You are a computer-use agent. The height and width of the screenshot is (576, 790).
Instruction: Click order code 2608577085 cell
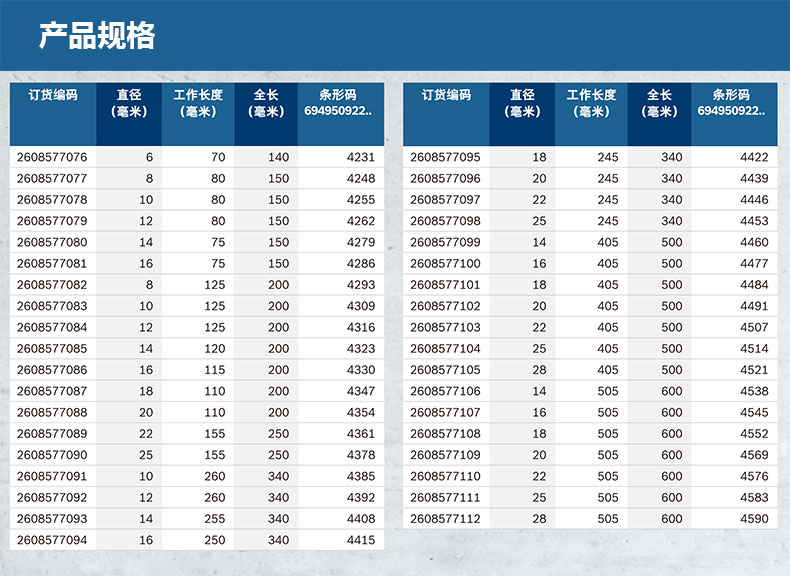[x=52, y=349]
